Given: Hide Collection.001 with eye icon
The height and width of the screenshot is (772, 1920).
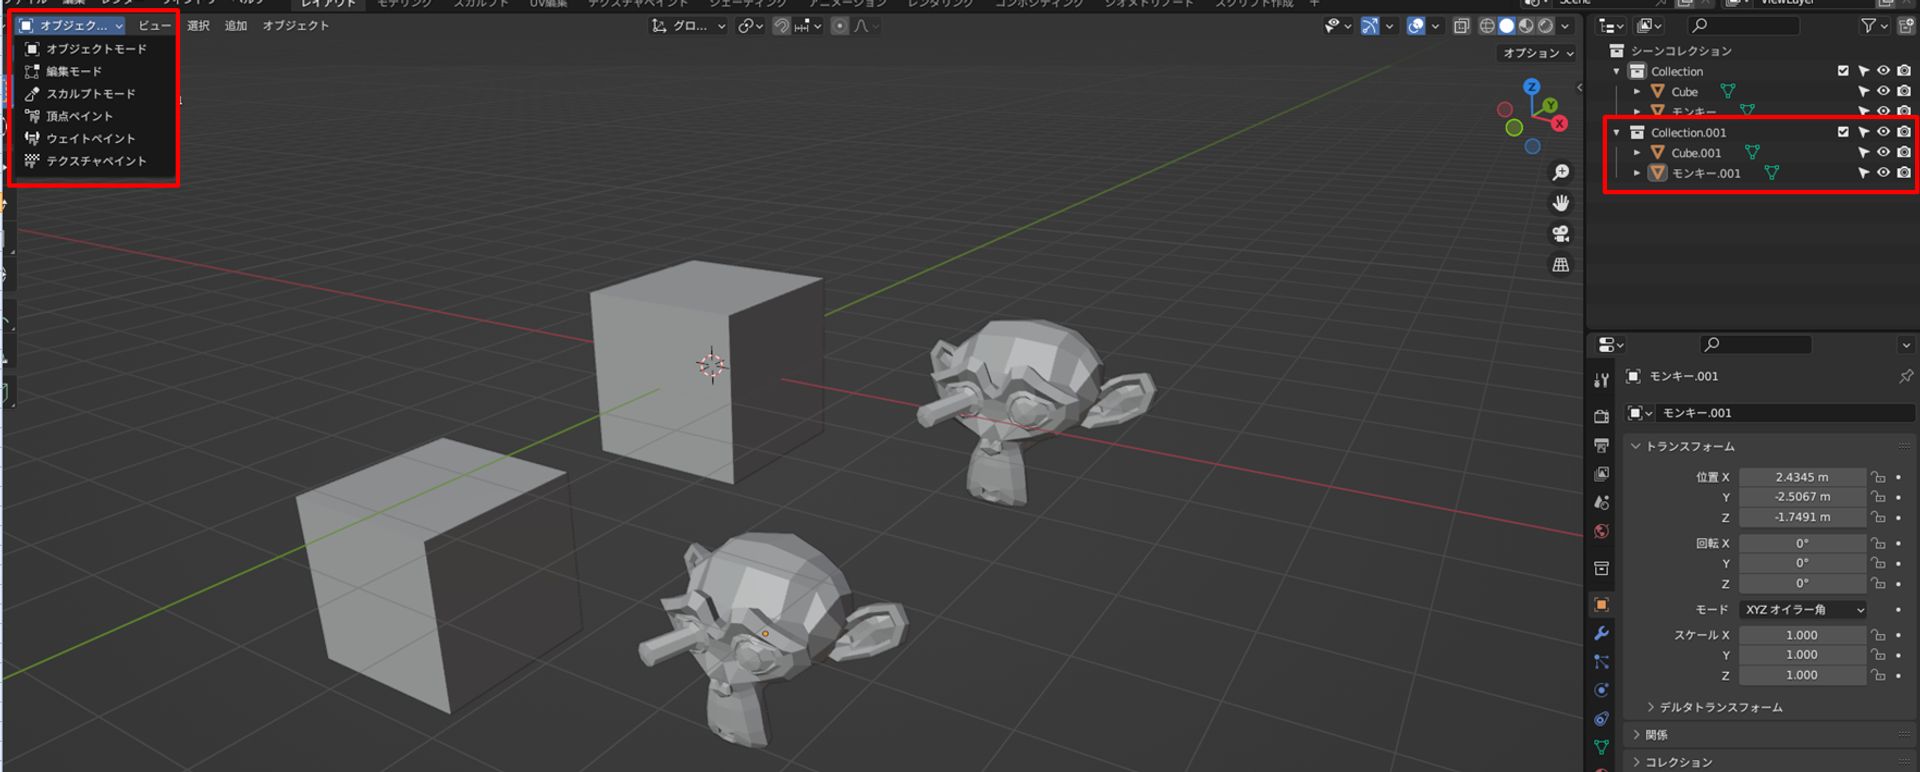Looking at the screenshot, I should 1884,132.
